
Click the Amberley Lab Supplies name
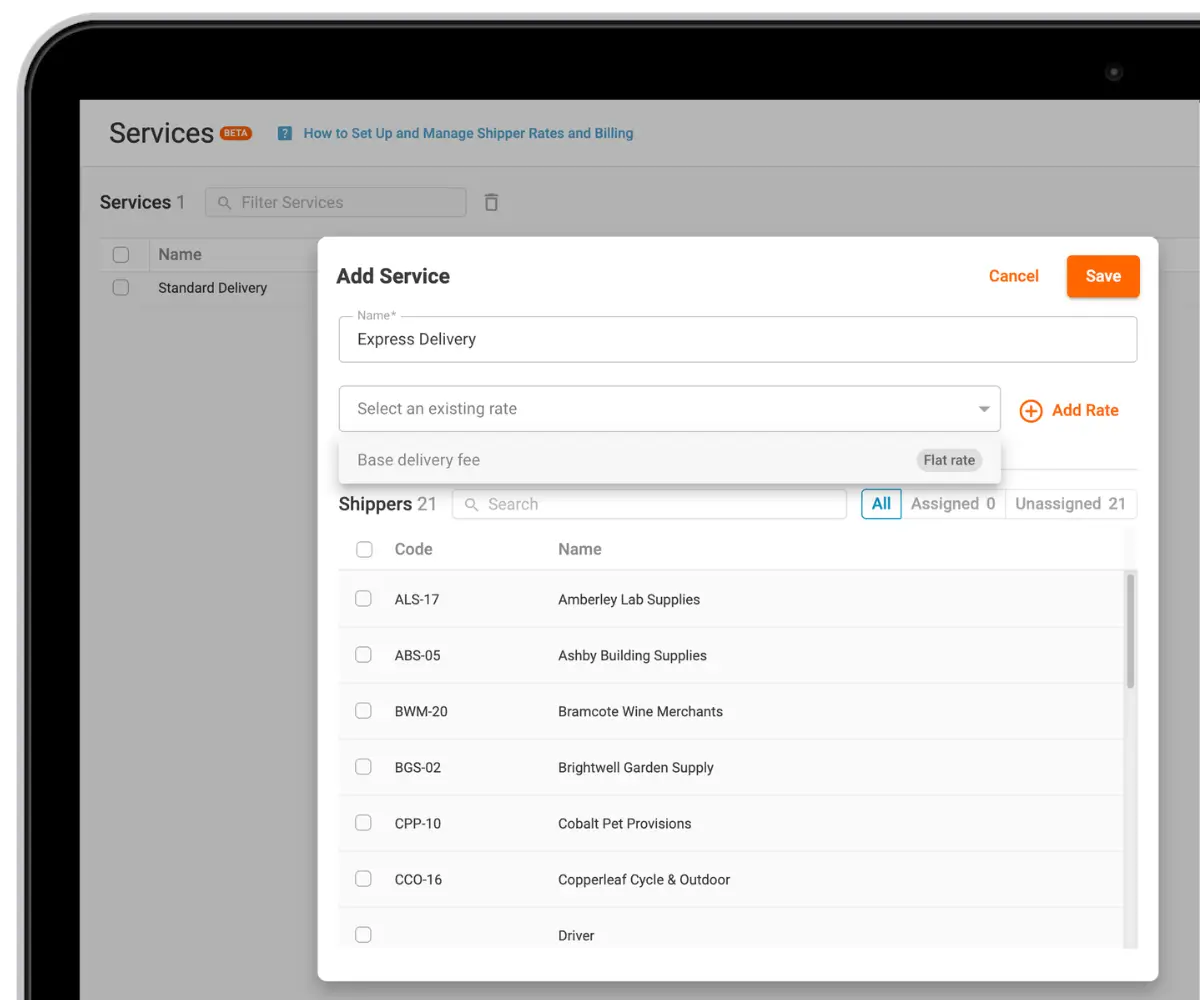(629, 599)
